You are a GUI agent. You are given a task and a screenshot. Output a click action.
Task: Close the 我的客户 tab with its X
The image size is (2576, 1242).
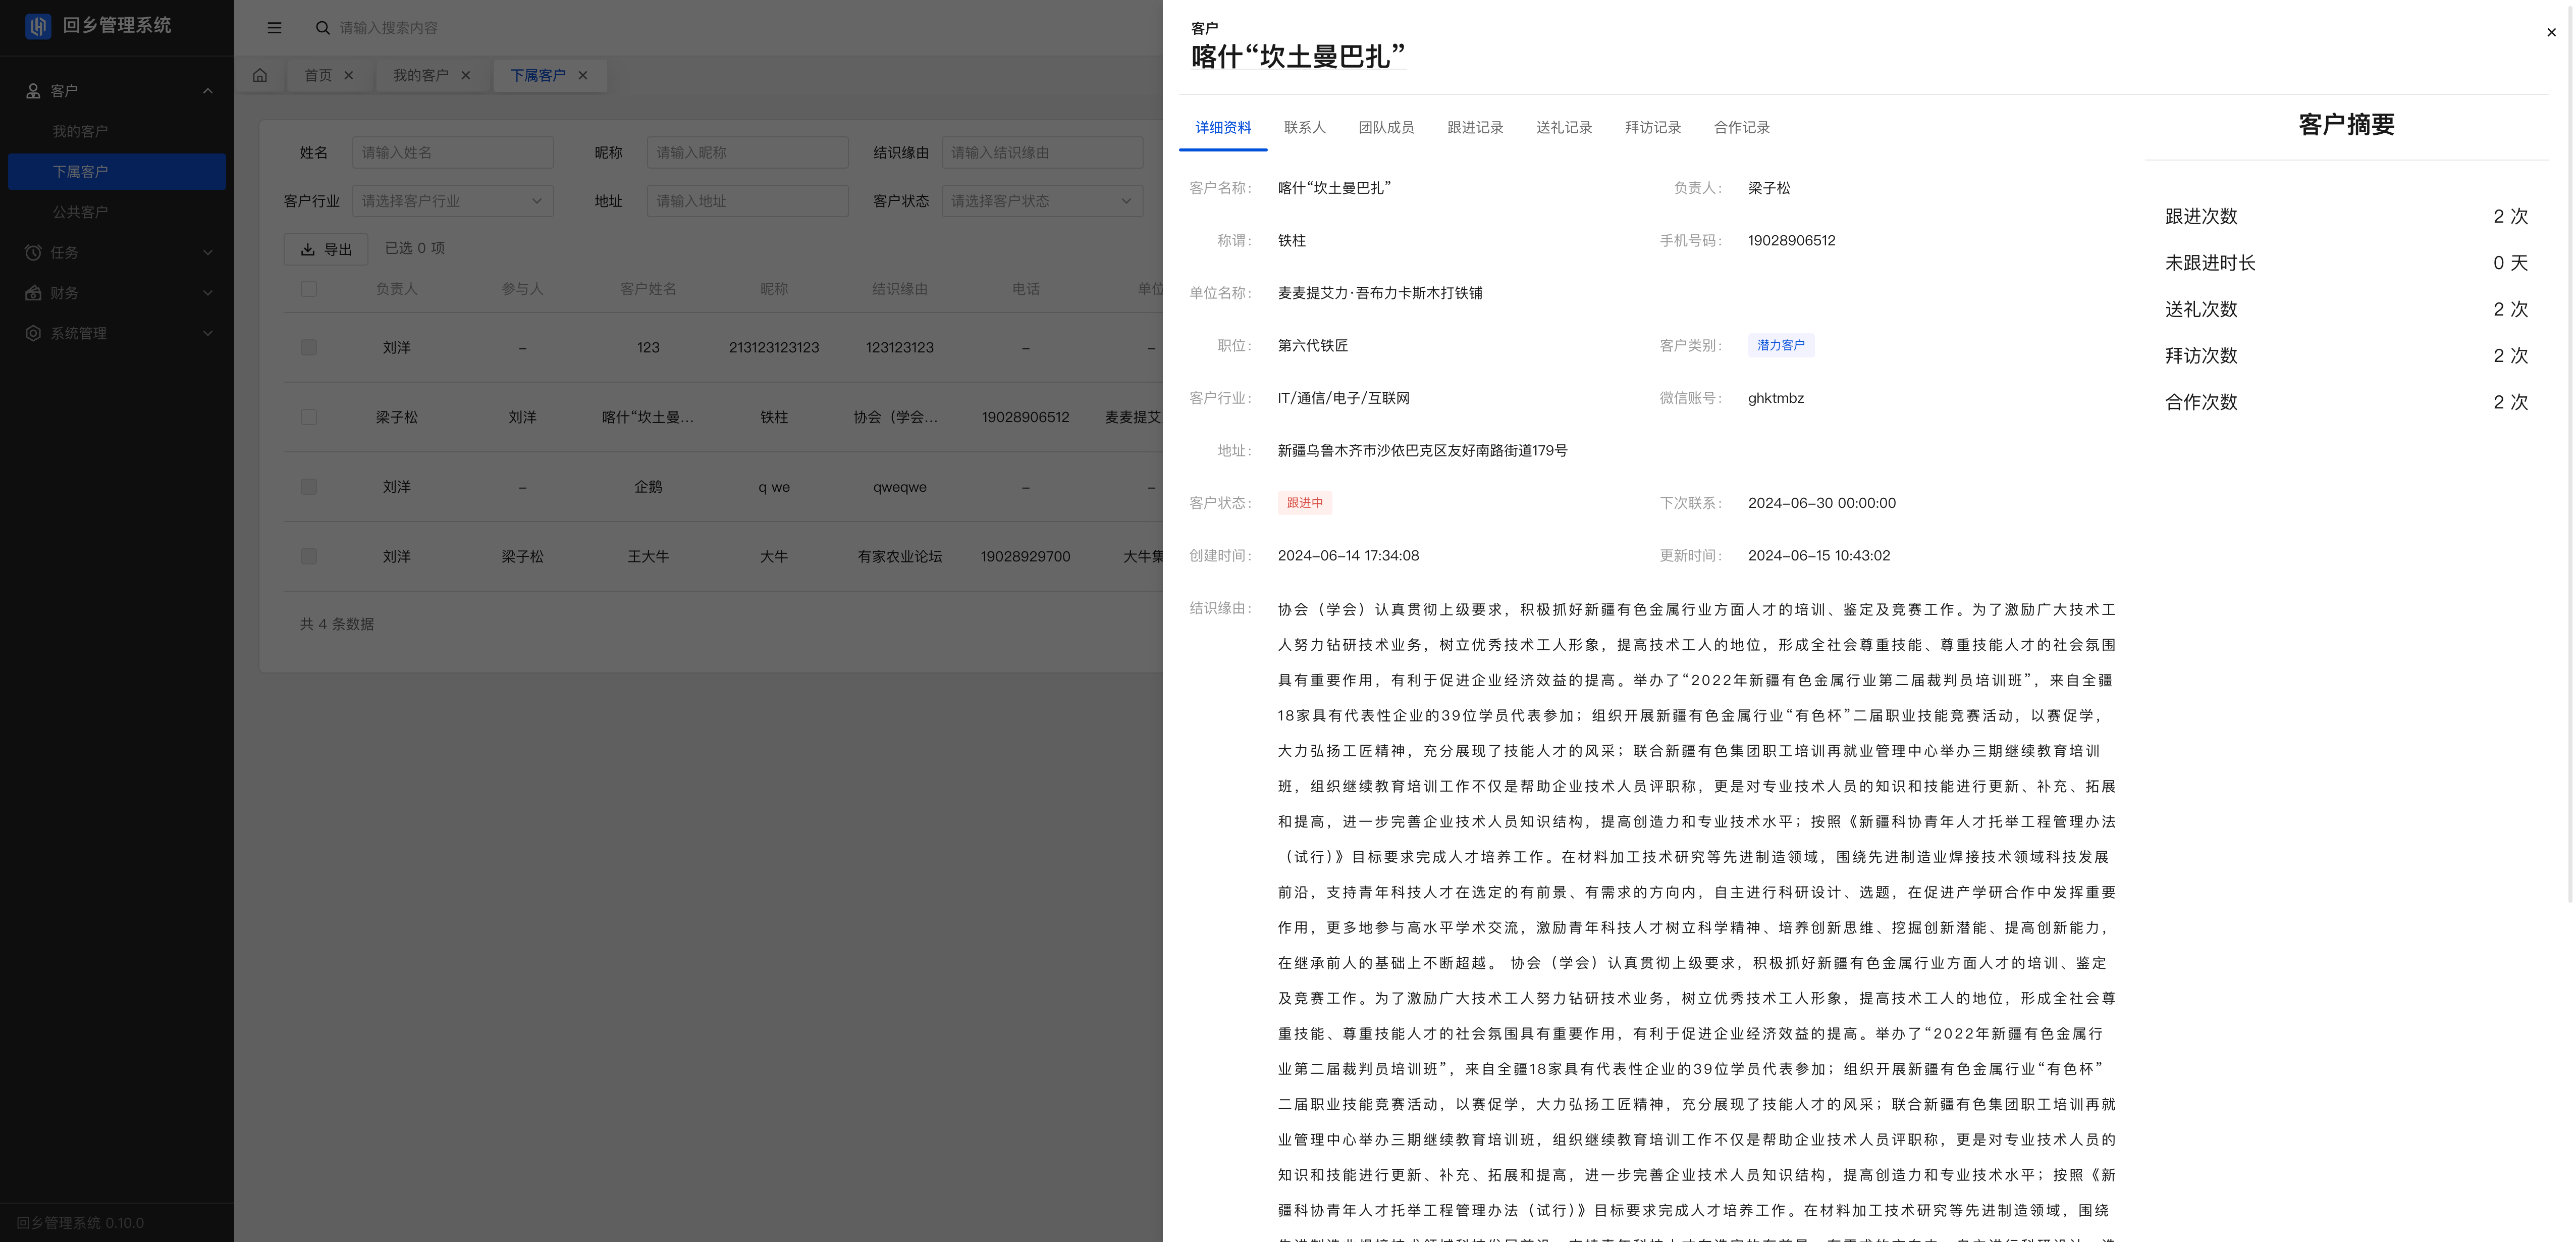(466, 75)
